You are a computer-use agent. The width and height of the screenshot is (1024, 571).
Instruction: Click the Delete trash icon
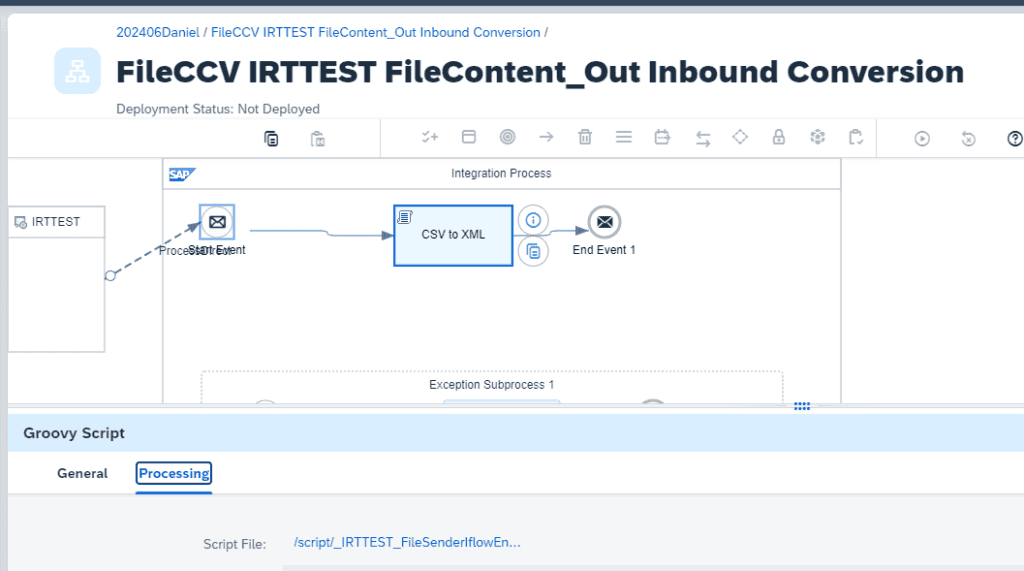[x=585, y=137]
